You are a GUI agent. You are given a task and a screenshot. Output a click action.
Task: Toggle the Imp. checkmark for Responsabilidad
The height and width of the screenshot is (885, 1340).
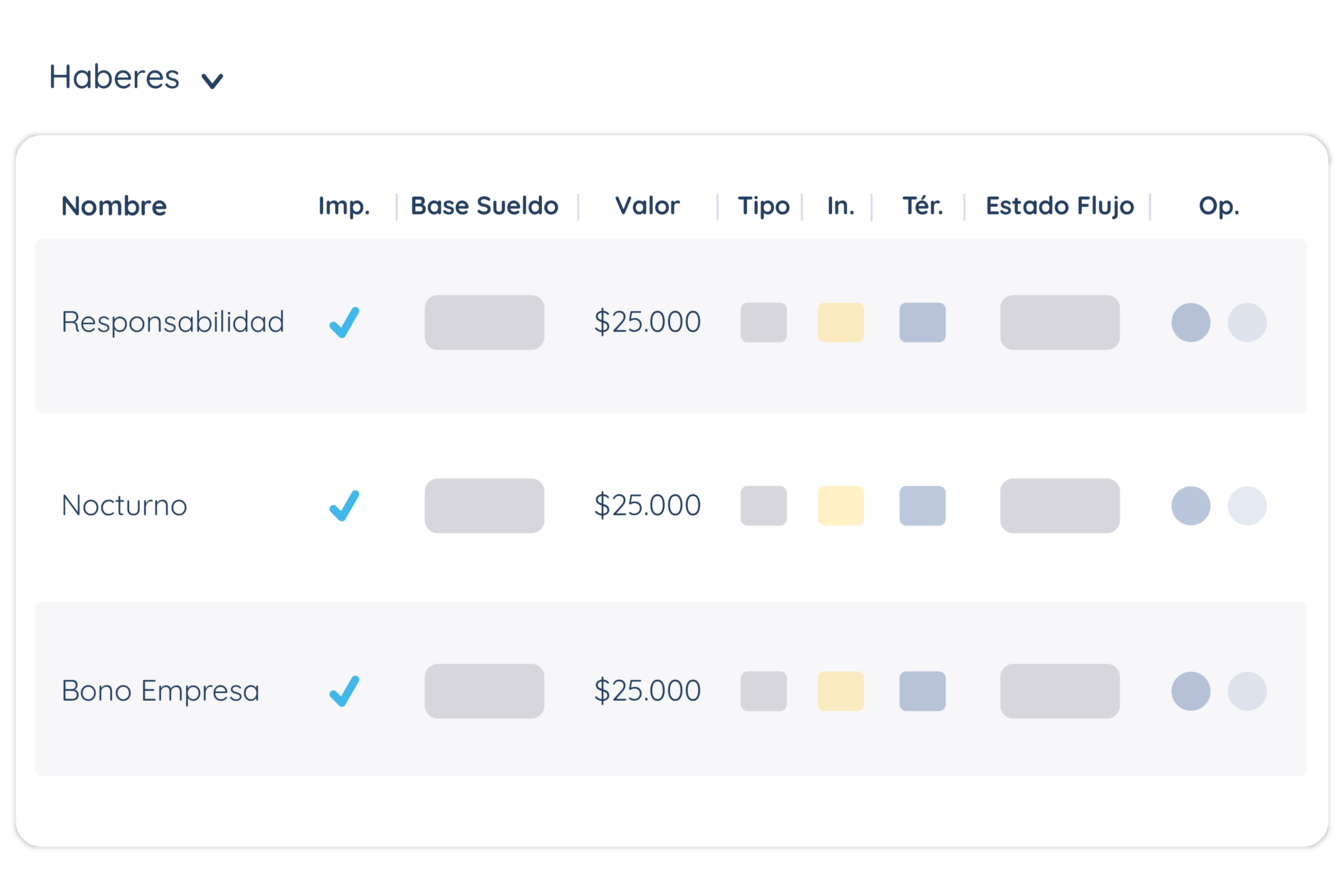[x=344, y=323]
